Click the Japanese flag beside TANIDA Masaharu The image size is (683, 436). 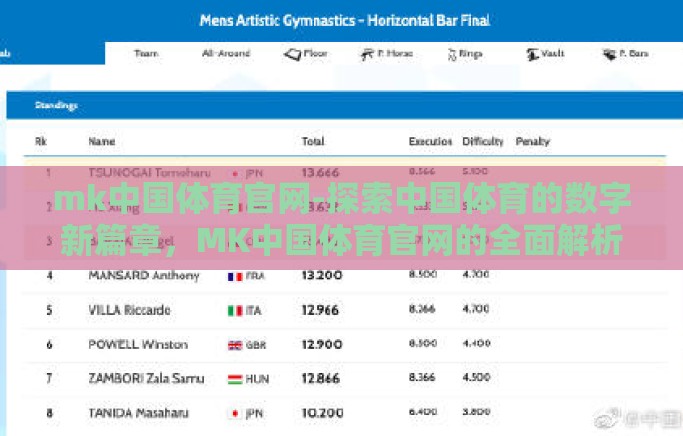click(x=235, y=413)
